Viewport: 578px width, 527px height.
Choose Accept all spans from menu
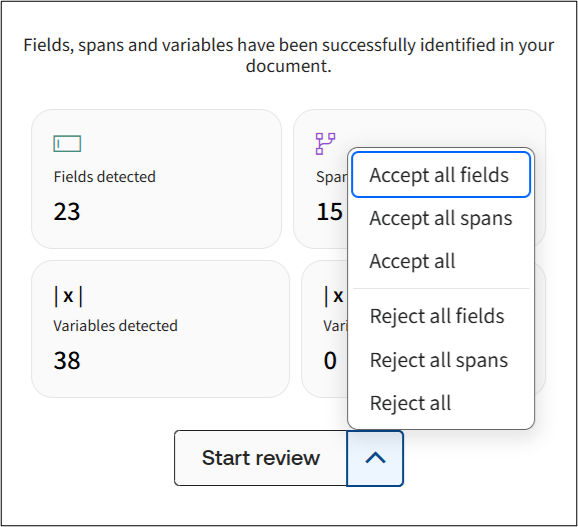pyautogui.click(x=441, y=218)
